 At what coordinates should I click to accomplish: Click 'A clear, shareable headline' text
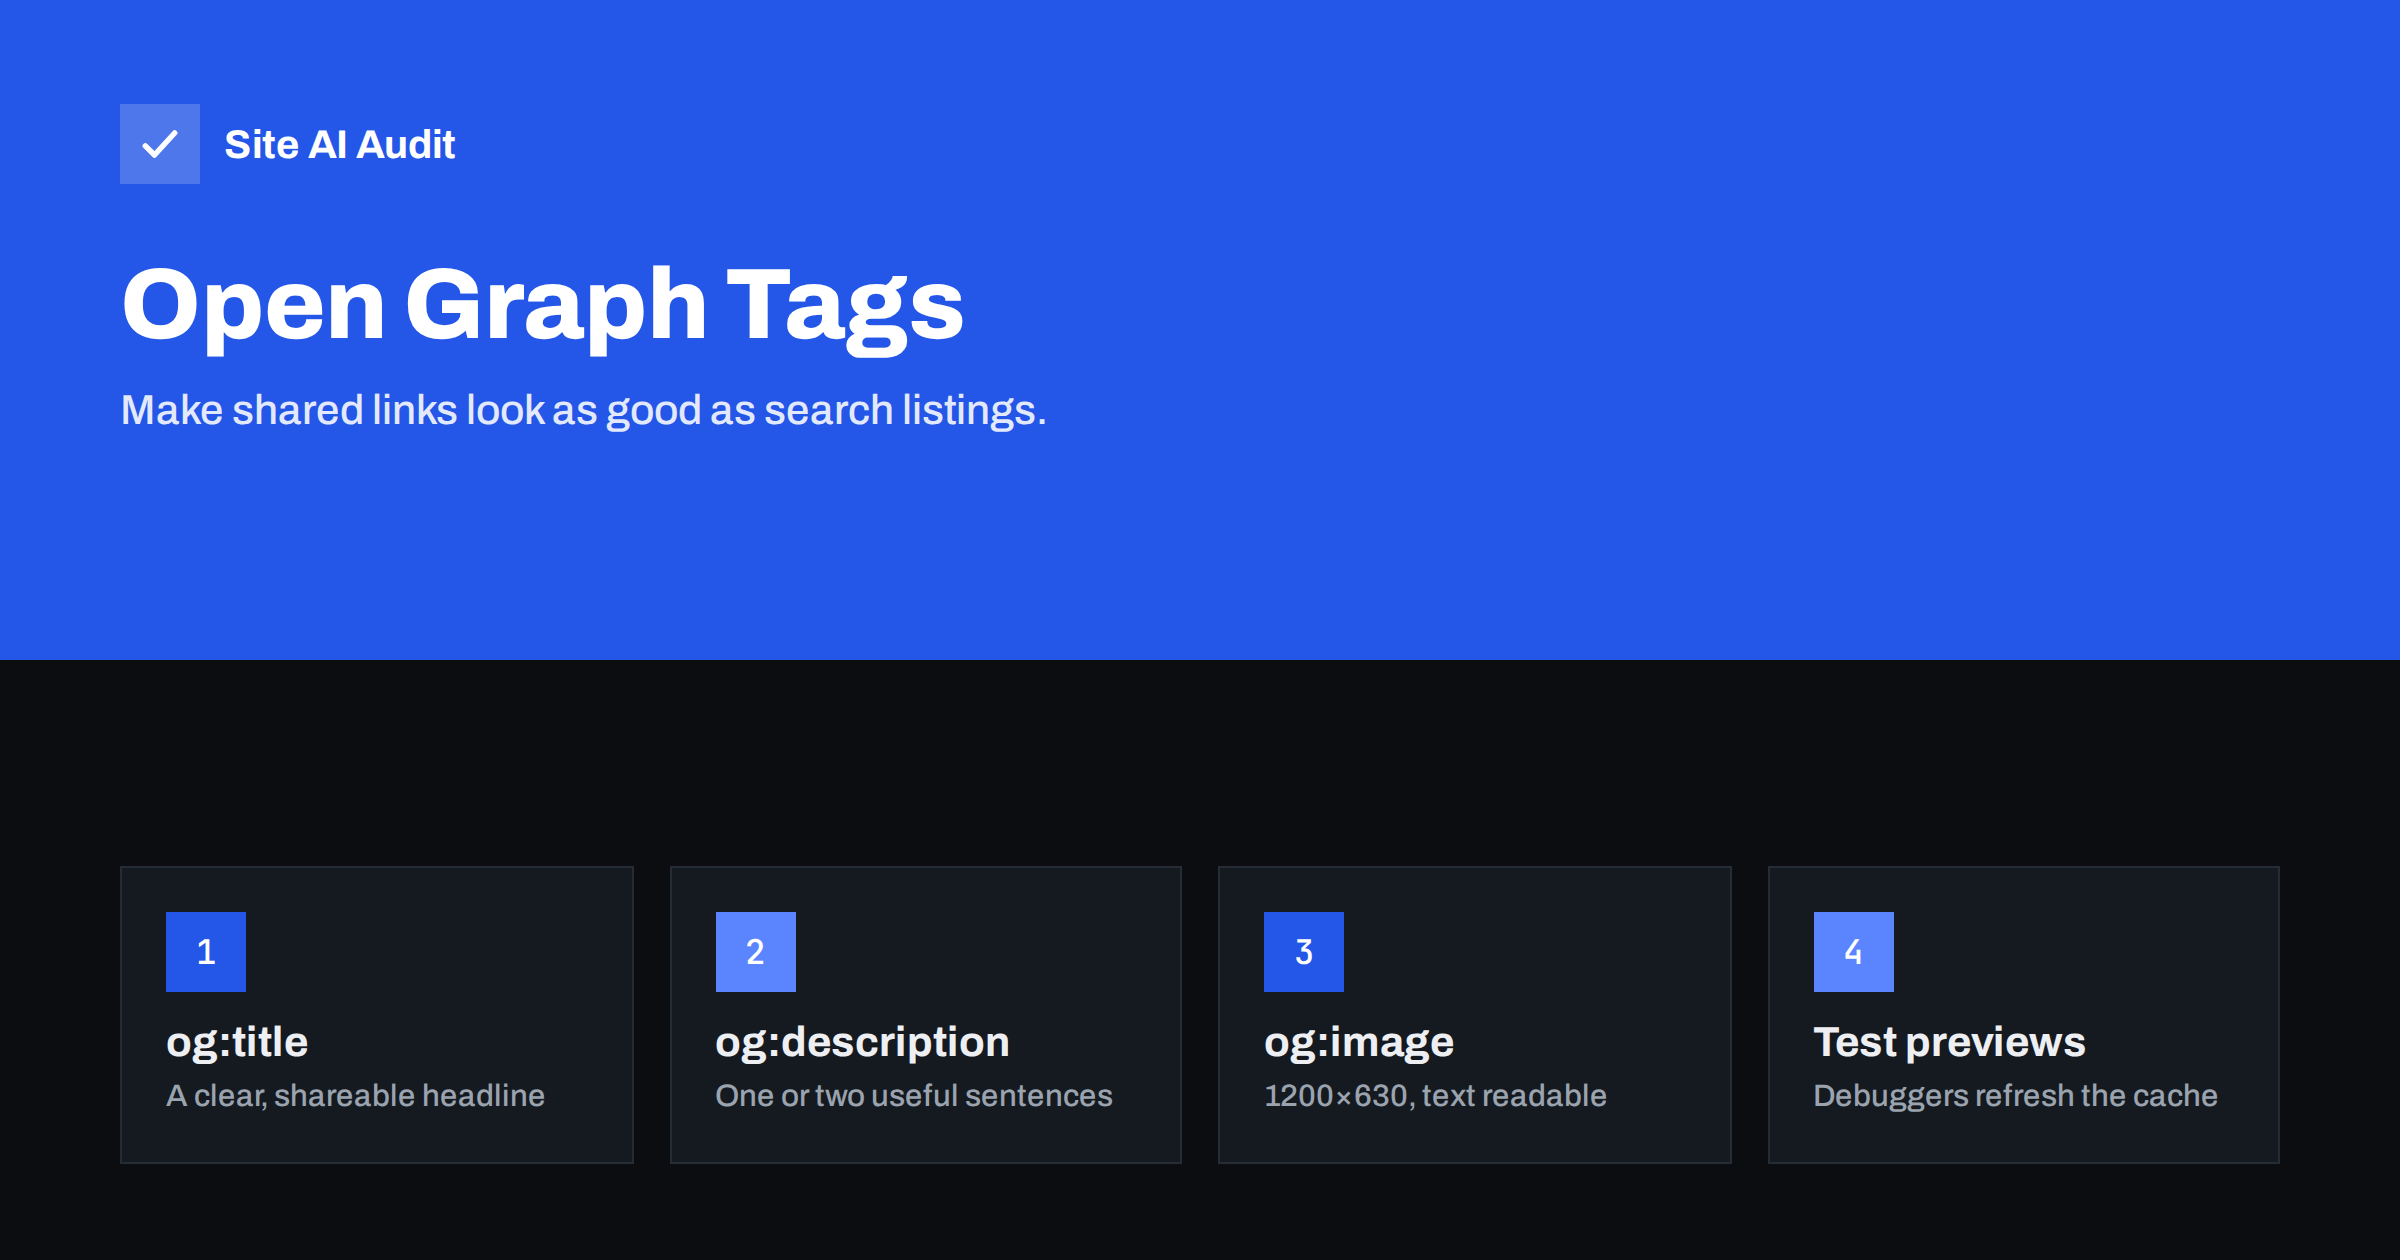(356, 1096)
